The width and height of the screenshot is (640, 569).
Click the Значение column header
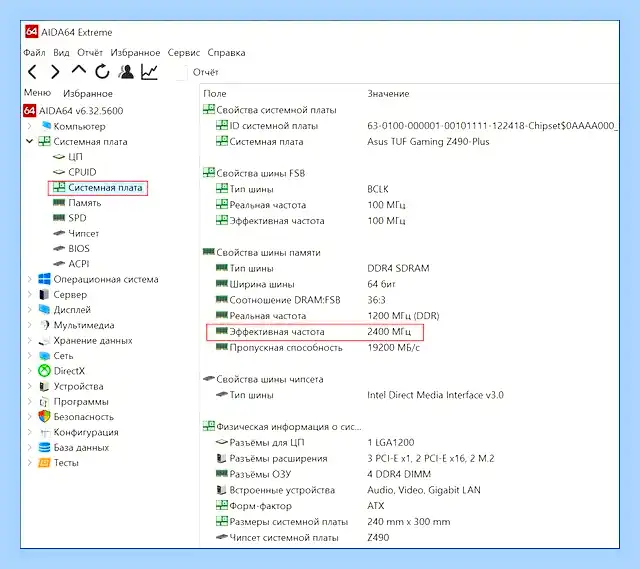click(388, 93)
